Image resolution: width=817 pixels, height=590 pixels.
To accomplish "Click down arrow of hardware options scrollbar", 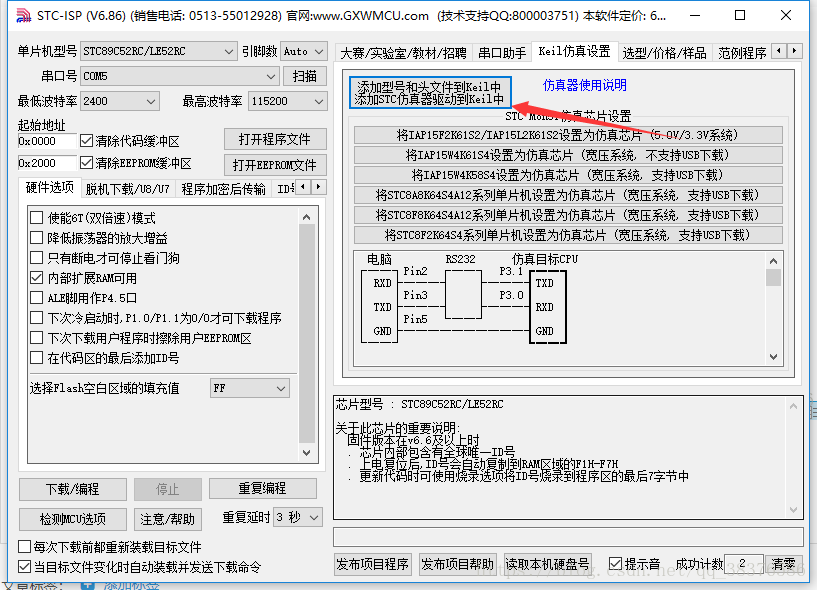I will point(307,452).
